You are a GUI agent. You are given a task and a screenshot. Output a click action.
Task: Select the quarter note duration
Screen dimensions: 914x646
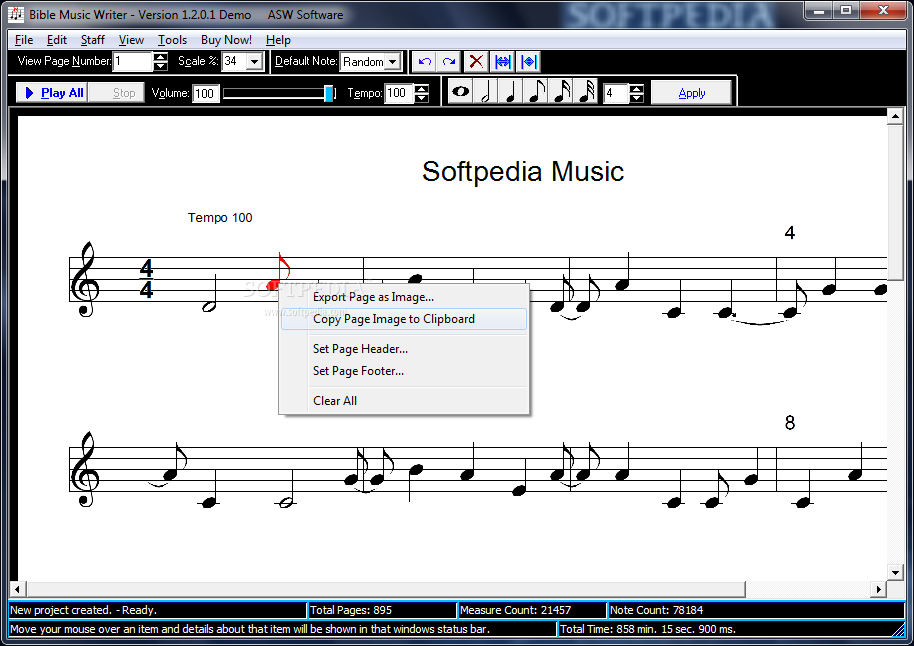click(x=511, y=92)
